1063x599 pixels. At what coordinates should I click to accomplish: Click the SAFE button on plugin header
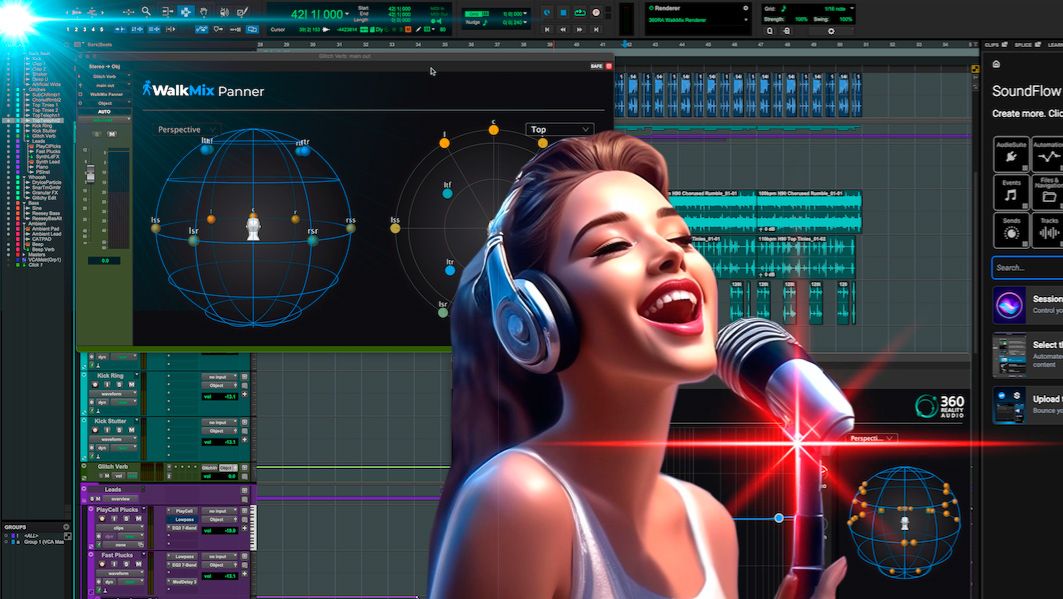[x=596, y=66]
